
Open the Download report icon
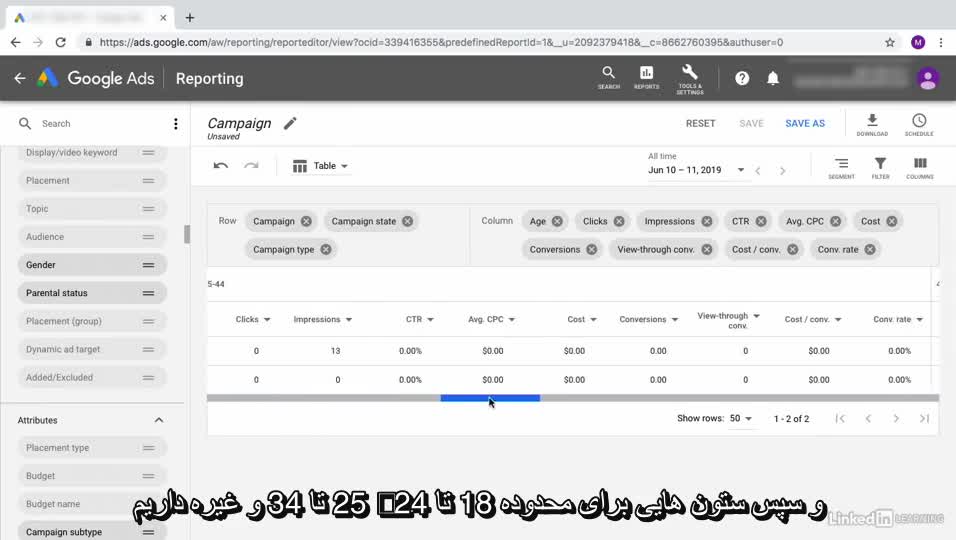pyautogui.click(x=871, y=122)
